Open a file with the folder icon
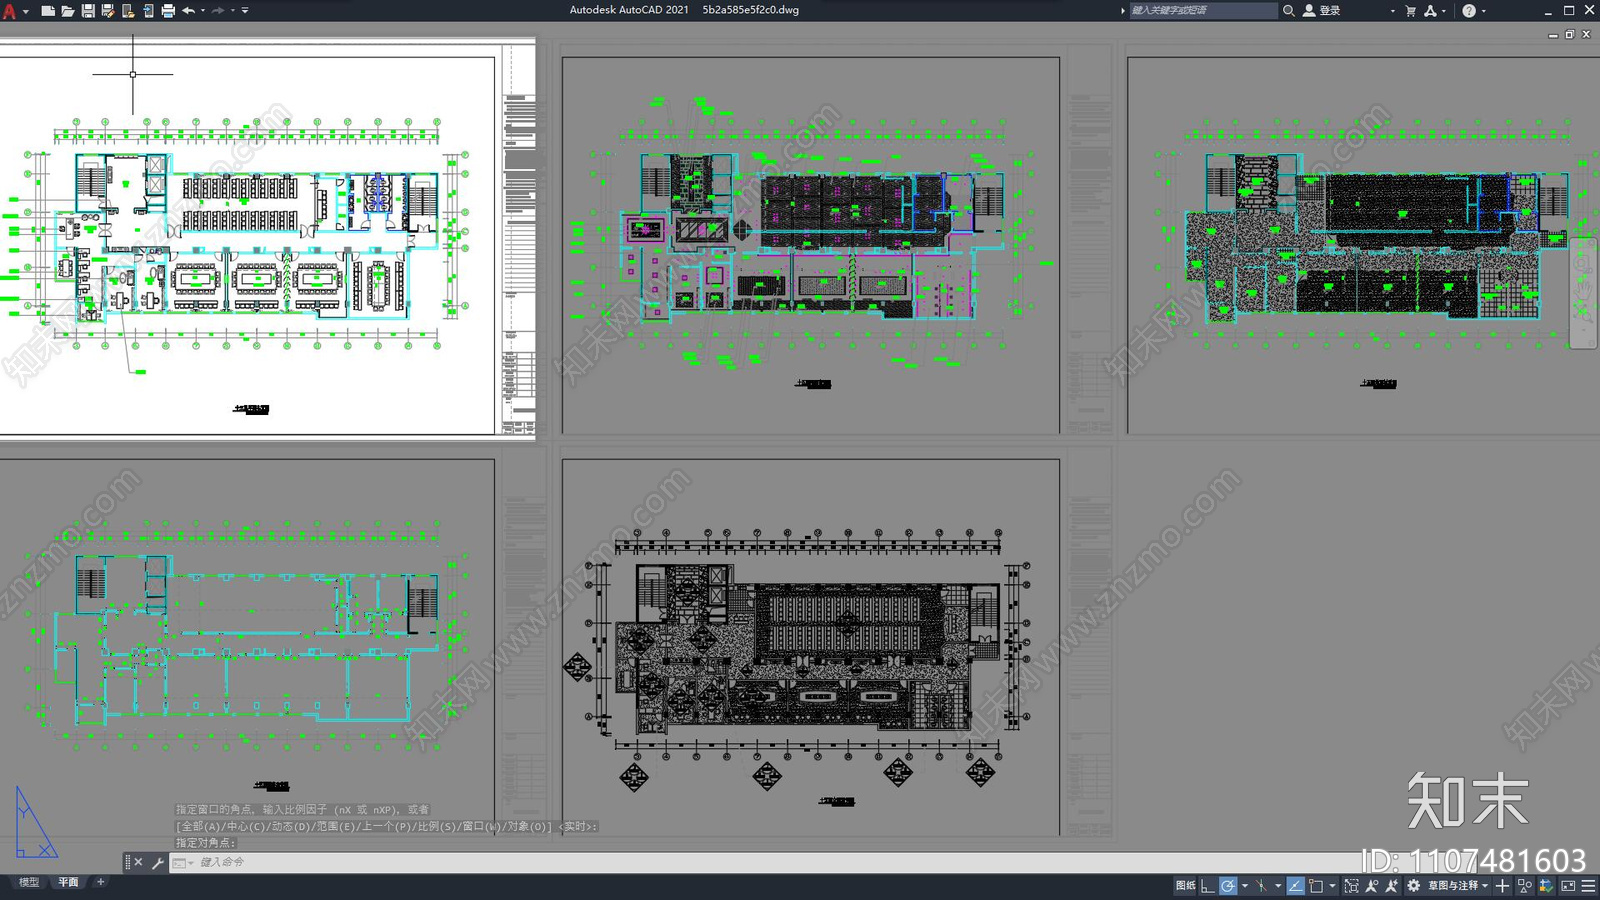This screenshot has height=900, width=1600. point(68,11)
